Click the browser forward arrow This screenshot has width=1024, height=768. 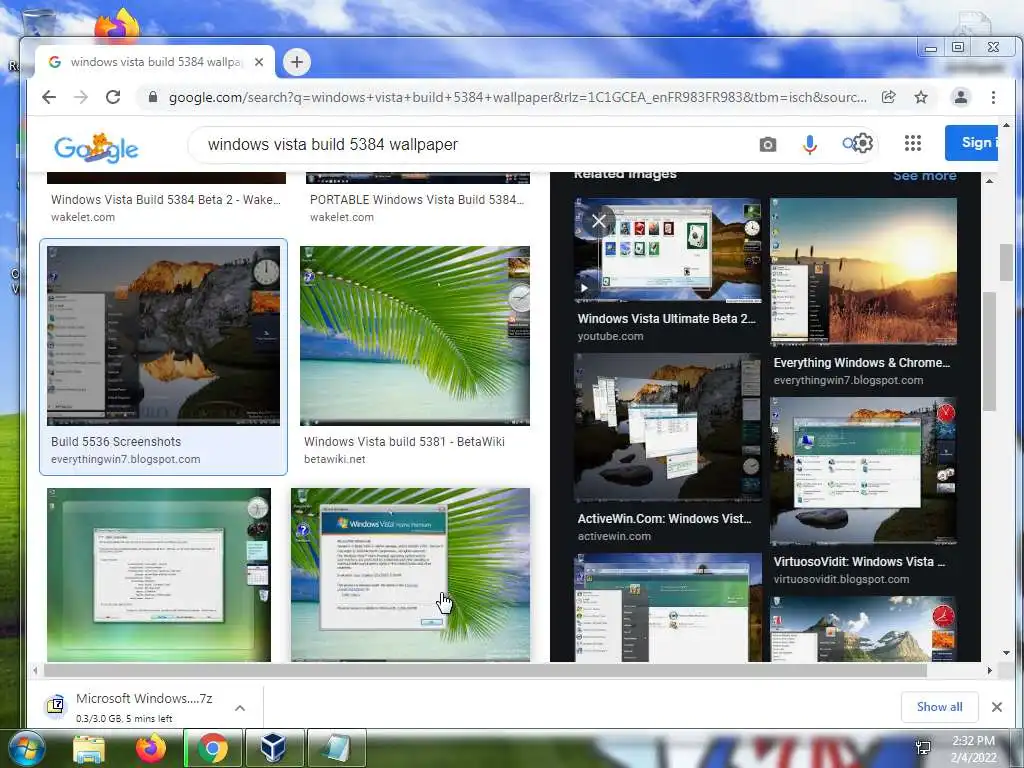pyautogui.click(x=80, y=97)
